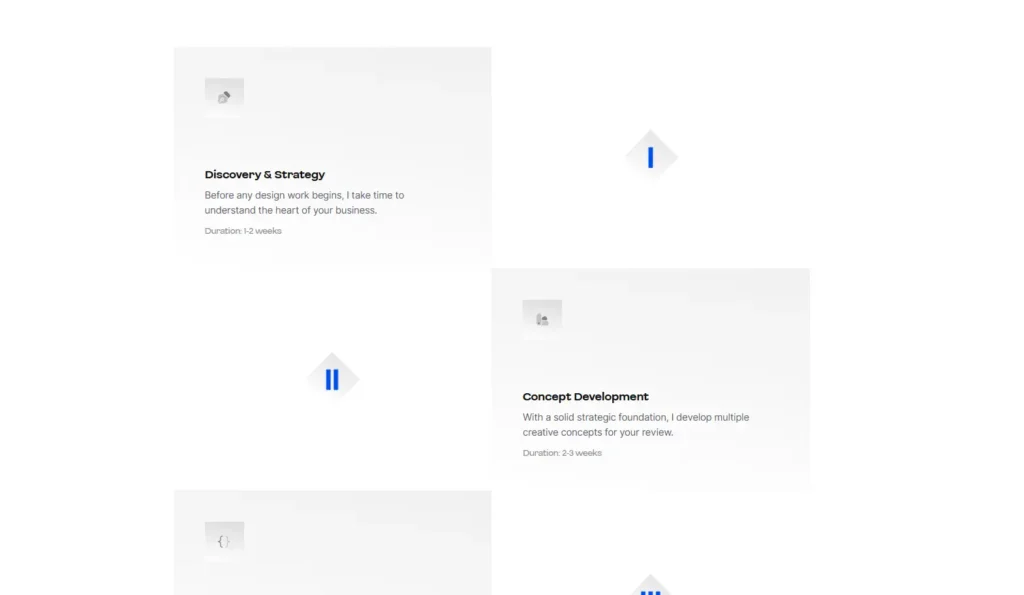Click the line "creative concepts for your review"

click(598, 433)
